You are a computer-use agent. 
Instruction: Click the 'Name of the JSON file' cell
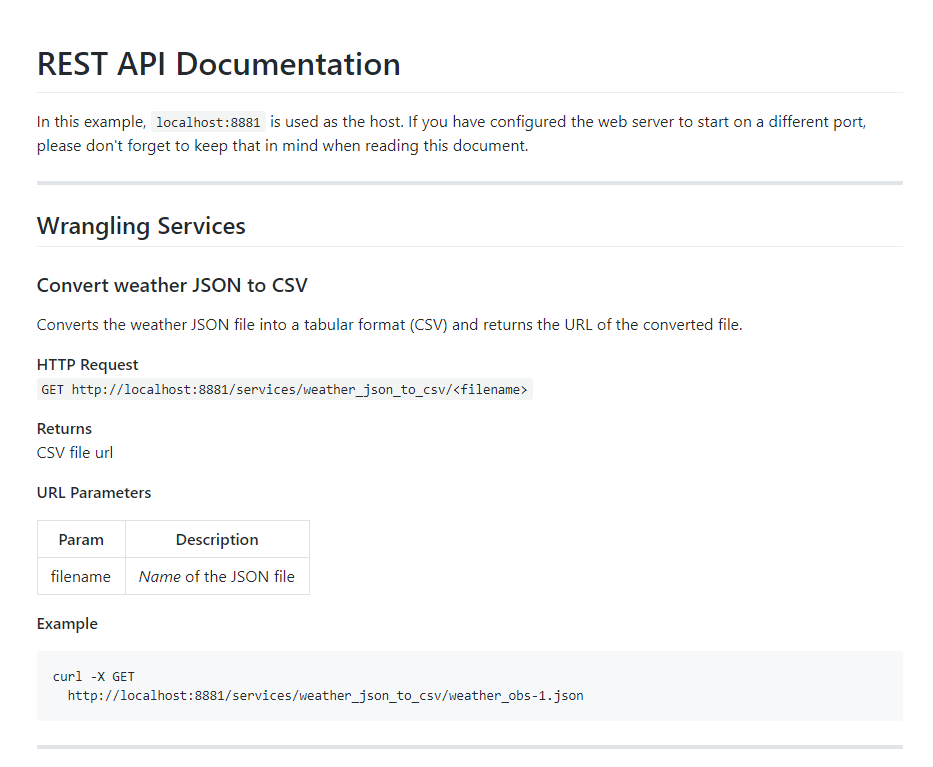[x=217, y=577]
